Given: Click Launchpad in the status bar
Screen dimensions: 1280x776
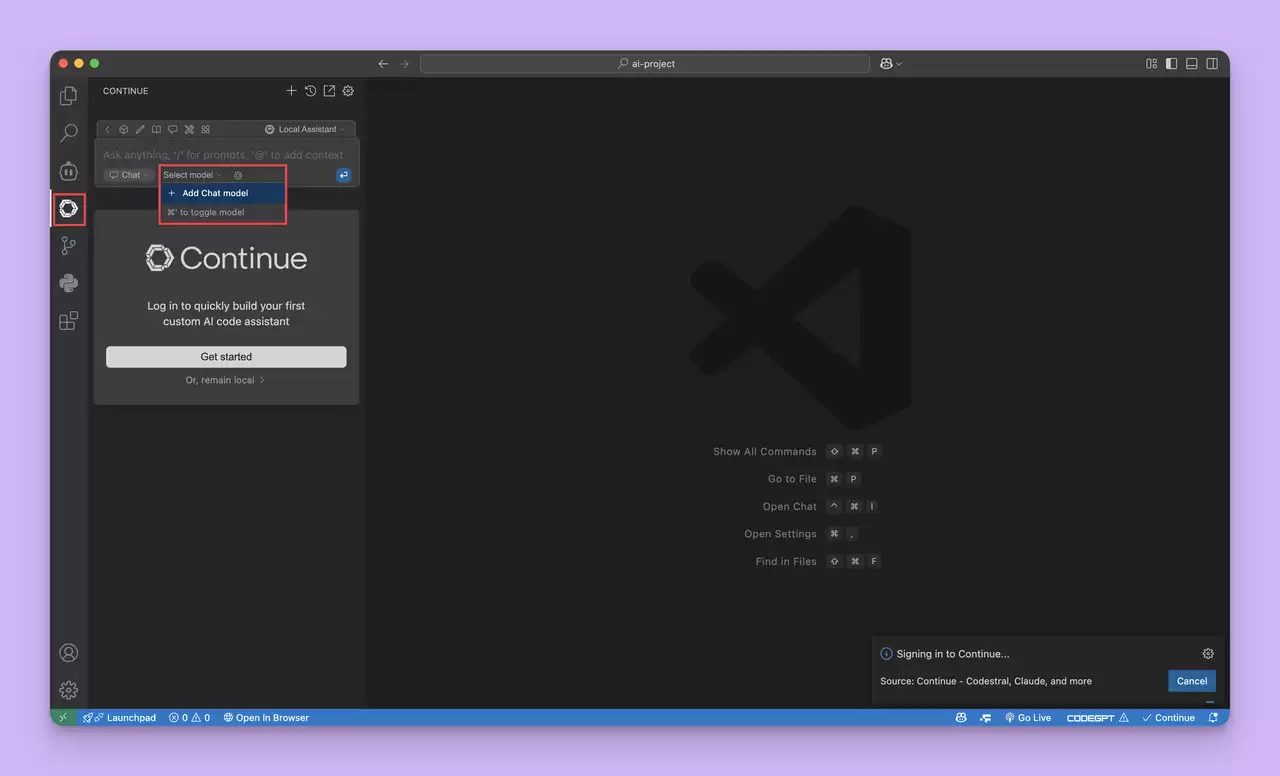Looking at the screenshot, I should click(x=120, y=718).
